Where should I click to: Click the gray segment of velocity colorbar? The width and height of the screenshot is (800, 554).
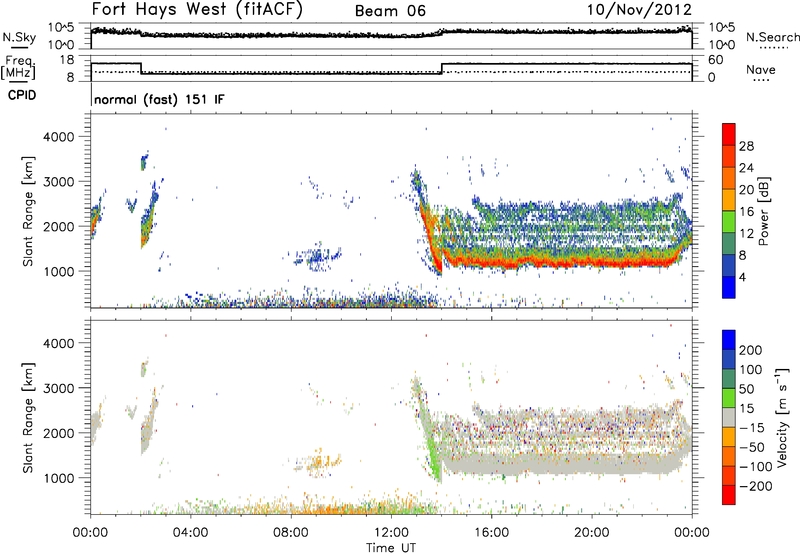click(729, 417)
